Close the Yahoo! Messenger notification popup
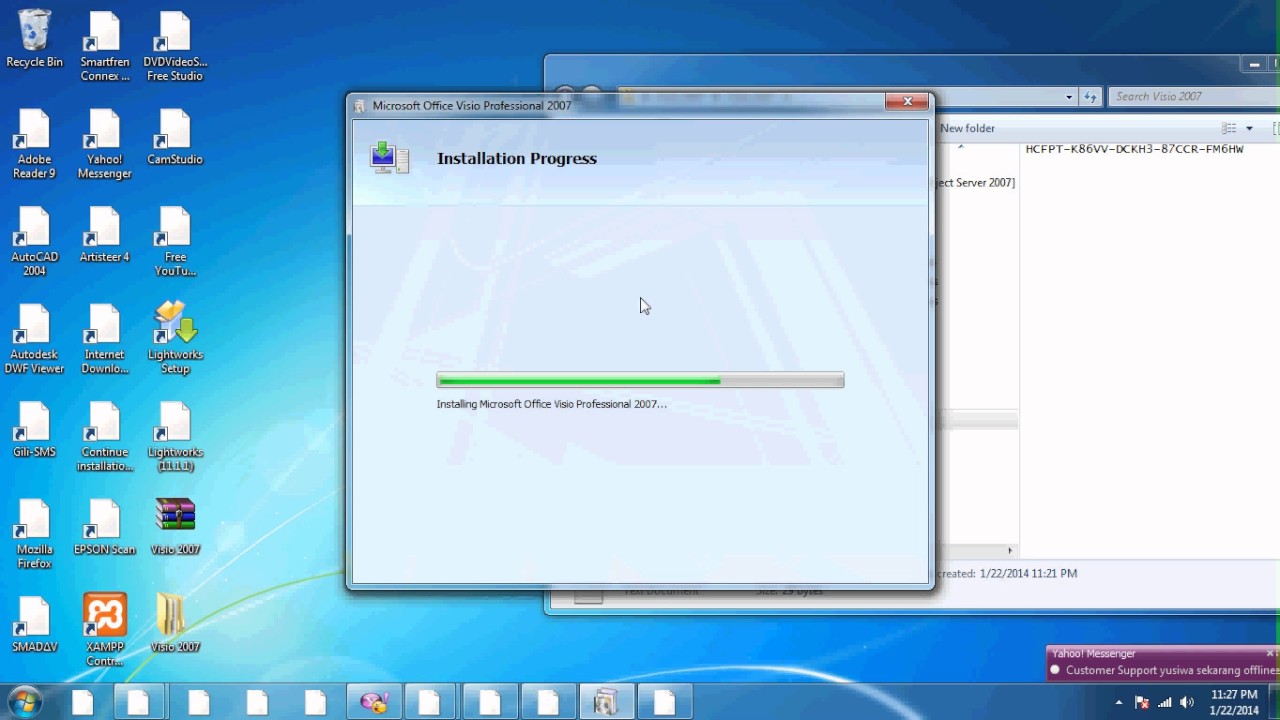Image resolution: width=1280 pixels, height=720 pixels. tap(1270, 653)
